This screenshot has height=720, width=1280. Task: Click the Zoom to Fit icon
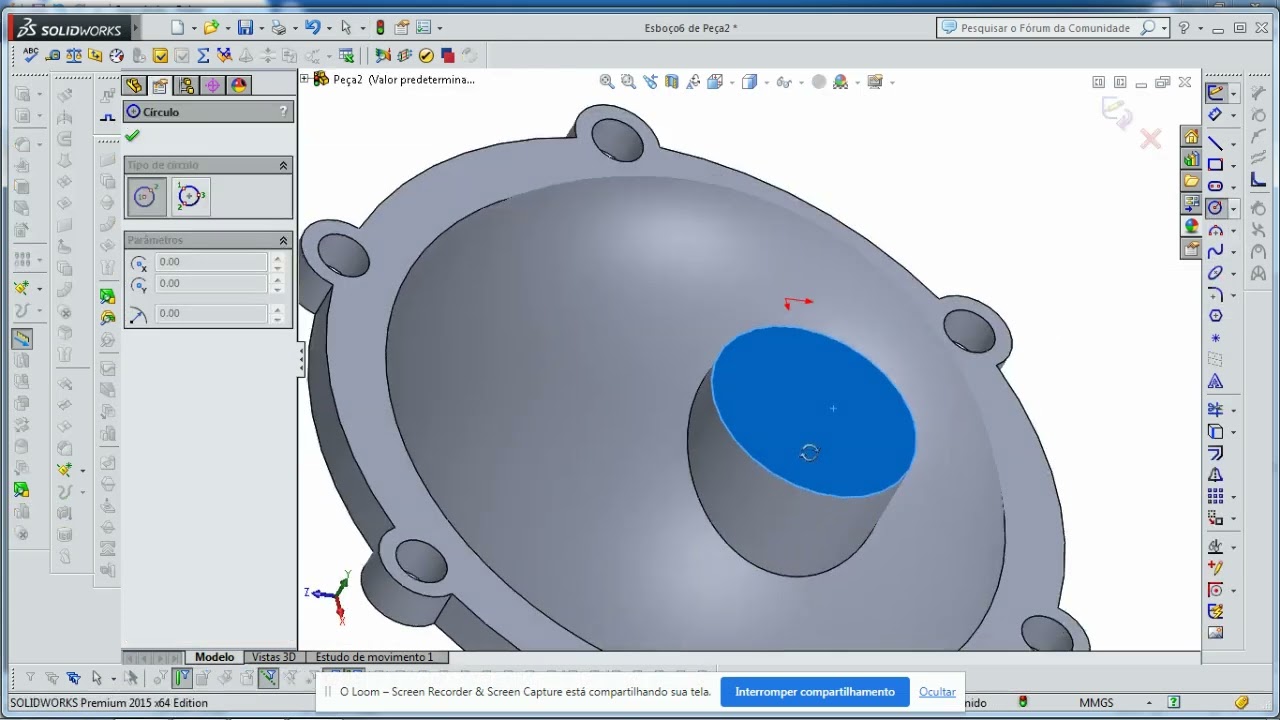pos(607,82)
